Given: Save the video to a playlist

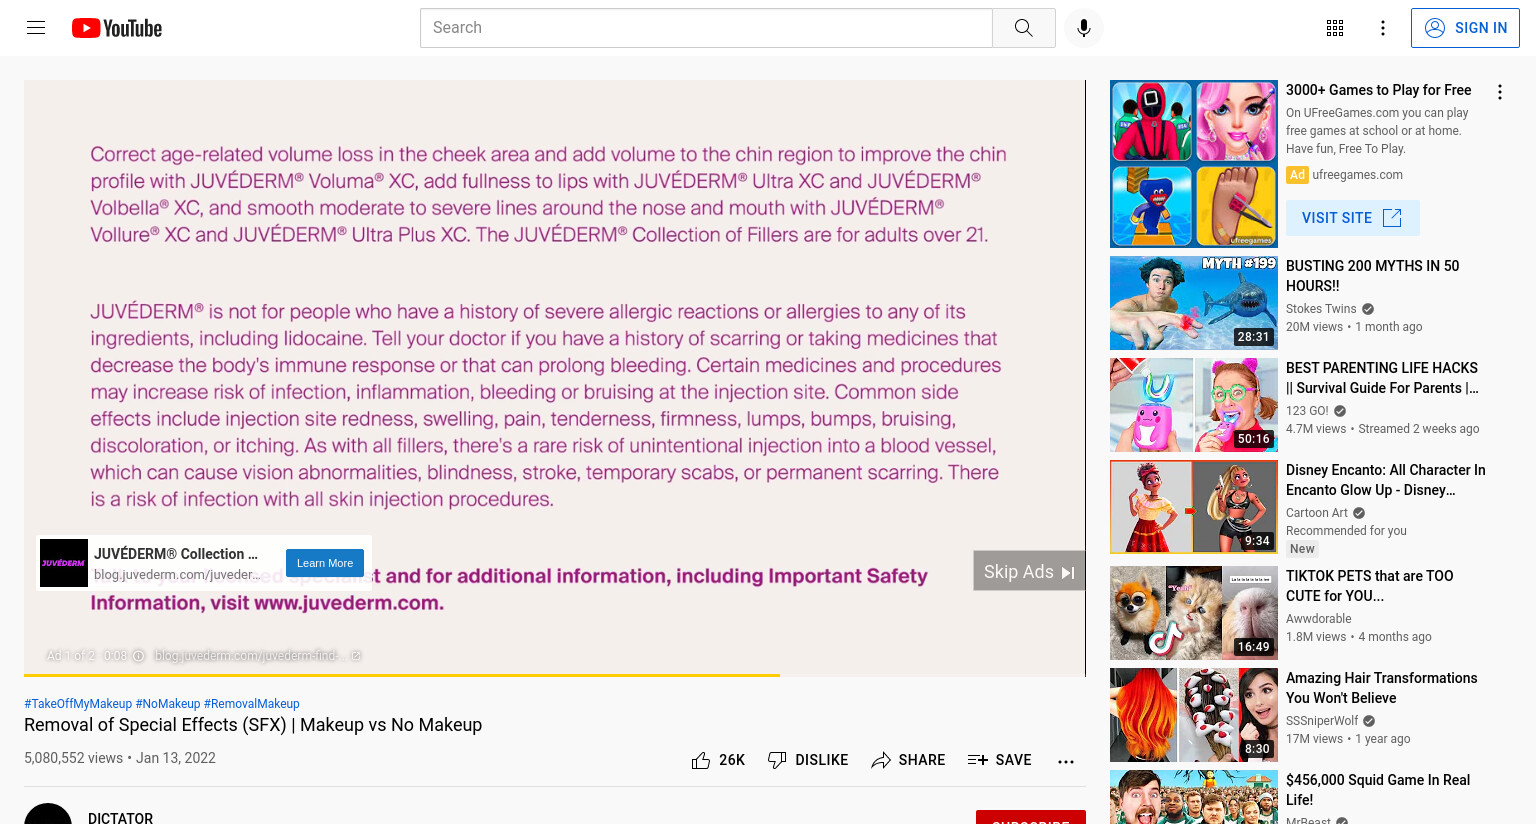Looking at the screenshot, I should [x=999, y=760].
